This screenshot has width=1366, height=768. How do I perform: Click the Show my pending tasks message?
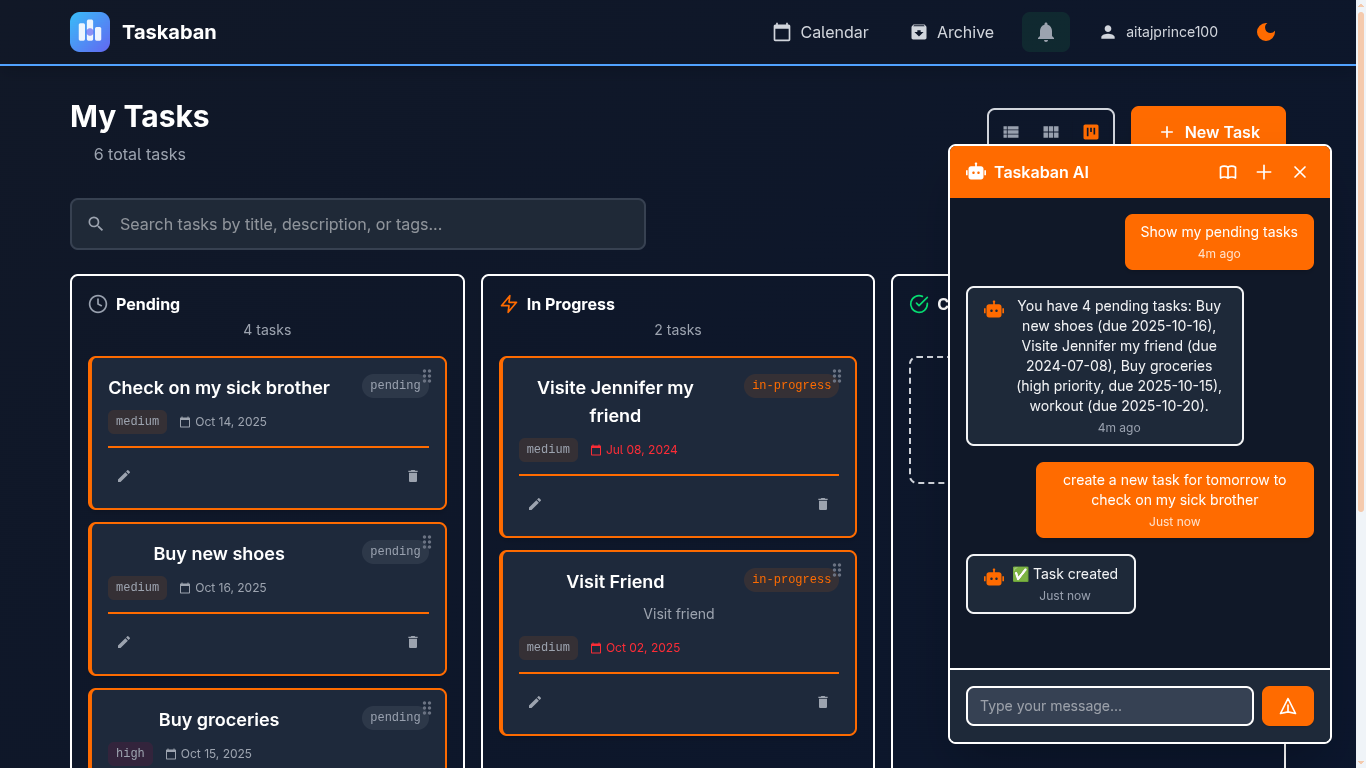click(x=1219, y=242)
